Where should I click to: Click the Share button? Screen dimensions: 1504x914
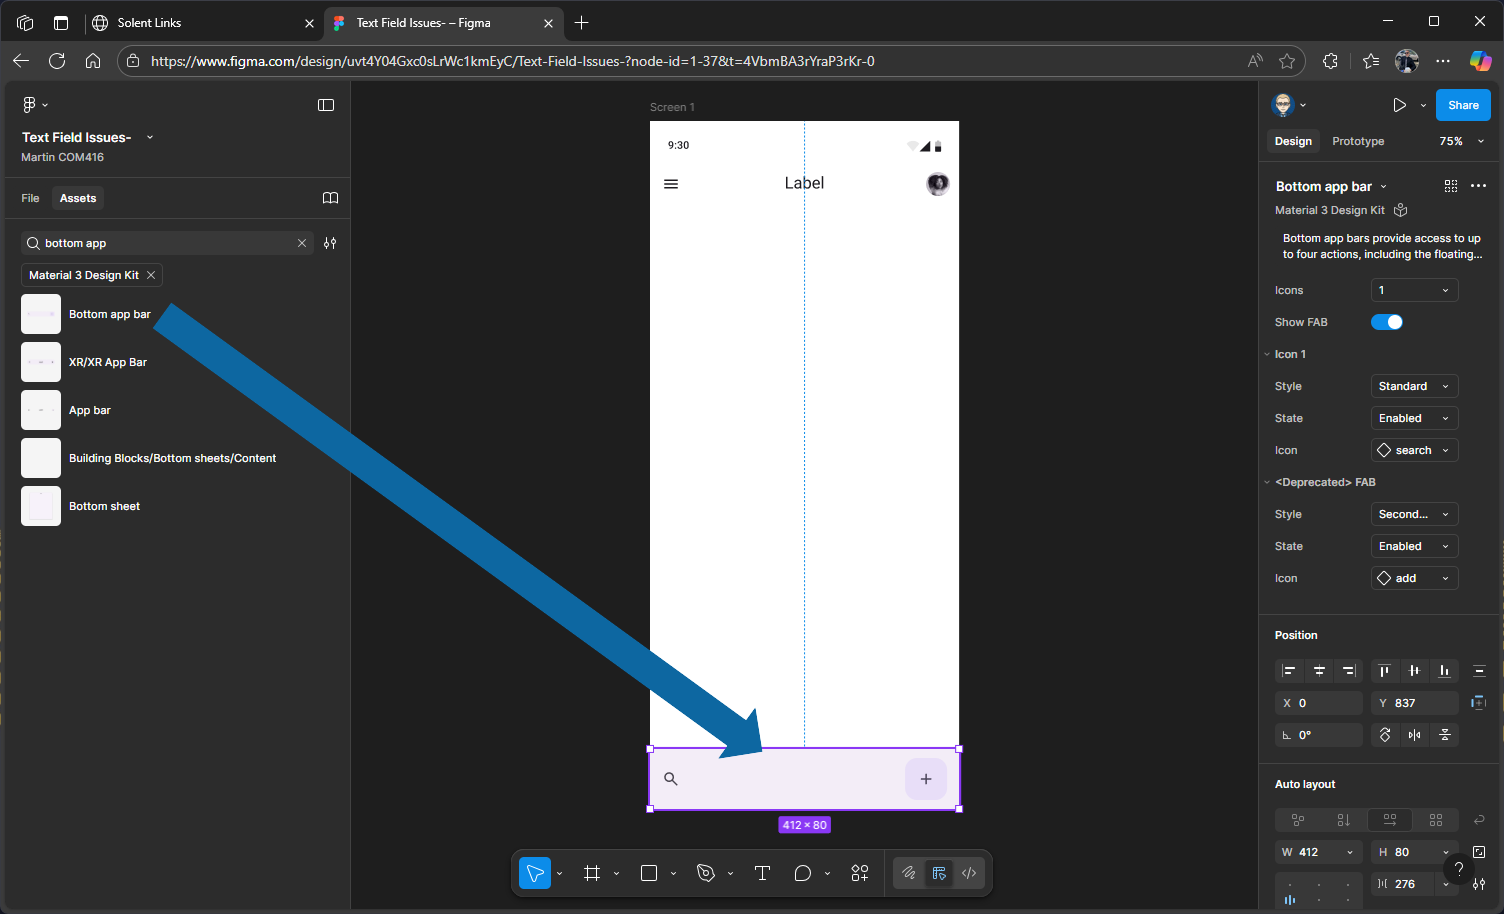[1462, 105]
